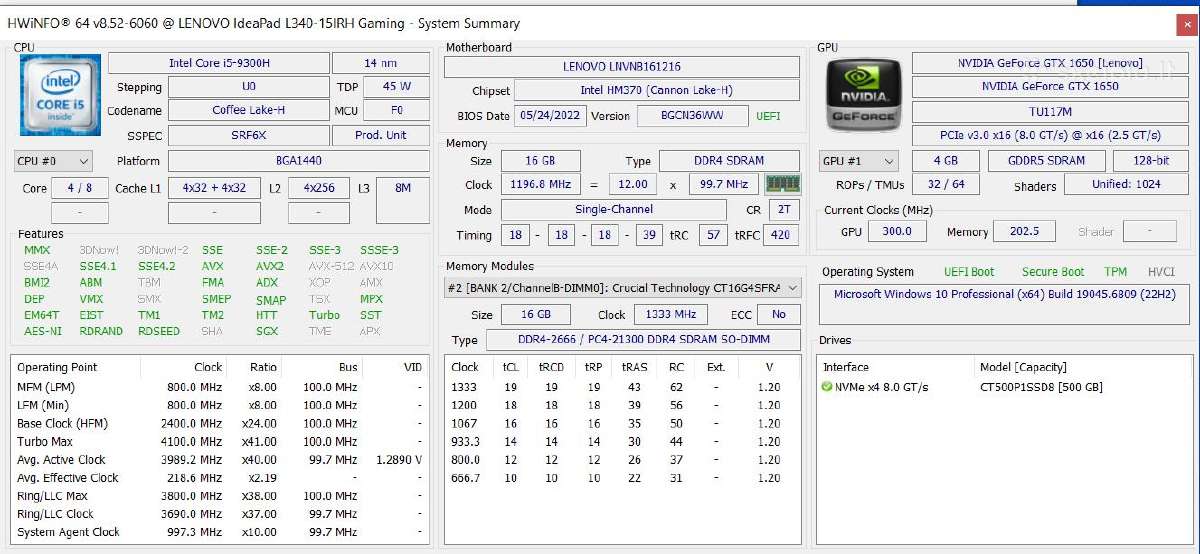Click the ROPs / TMUs value 32 / 64
This screenshot has height=554, width=1200.
pyautogui.click(x=945, y=185)
